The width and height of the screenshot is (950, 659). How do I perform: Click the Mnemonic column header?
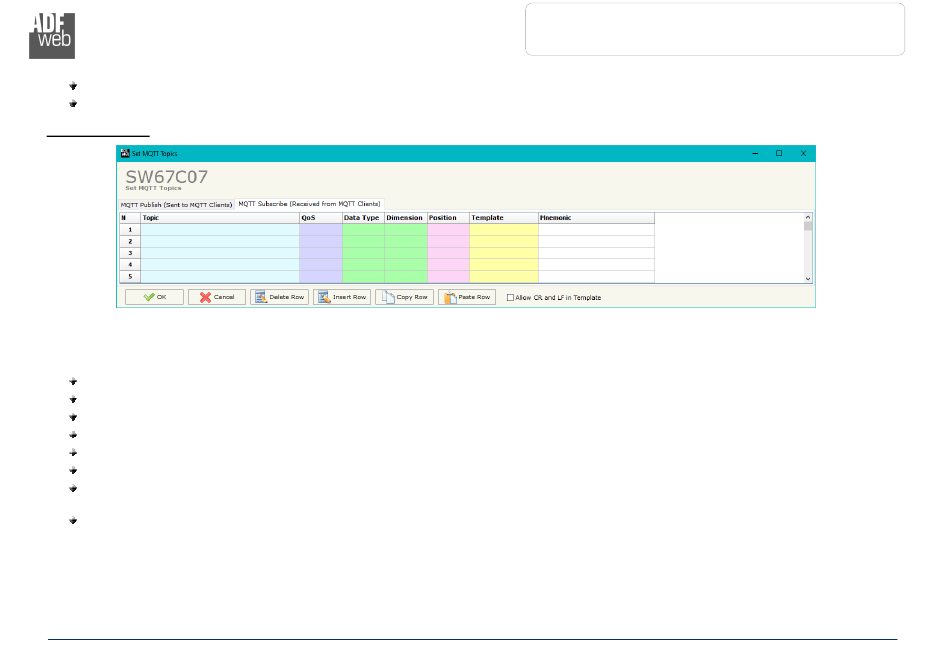click(596, 217)
